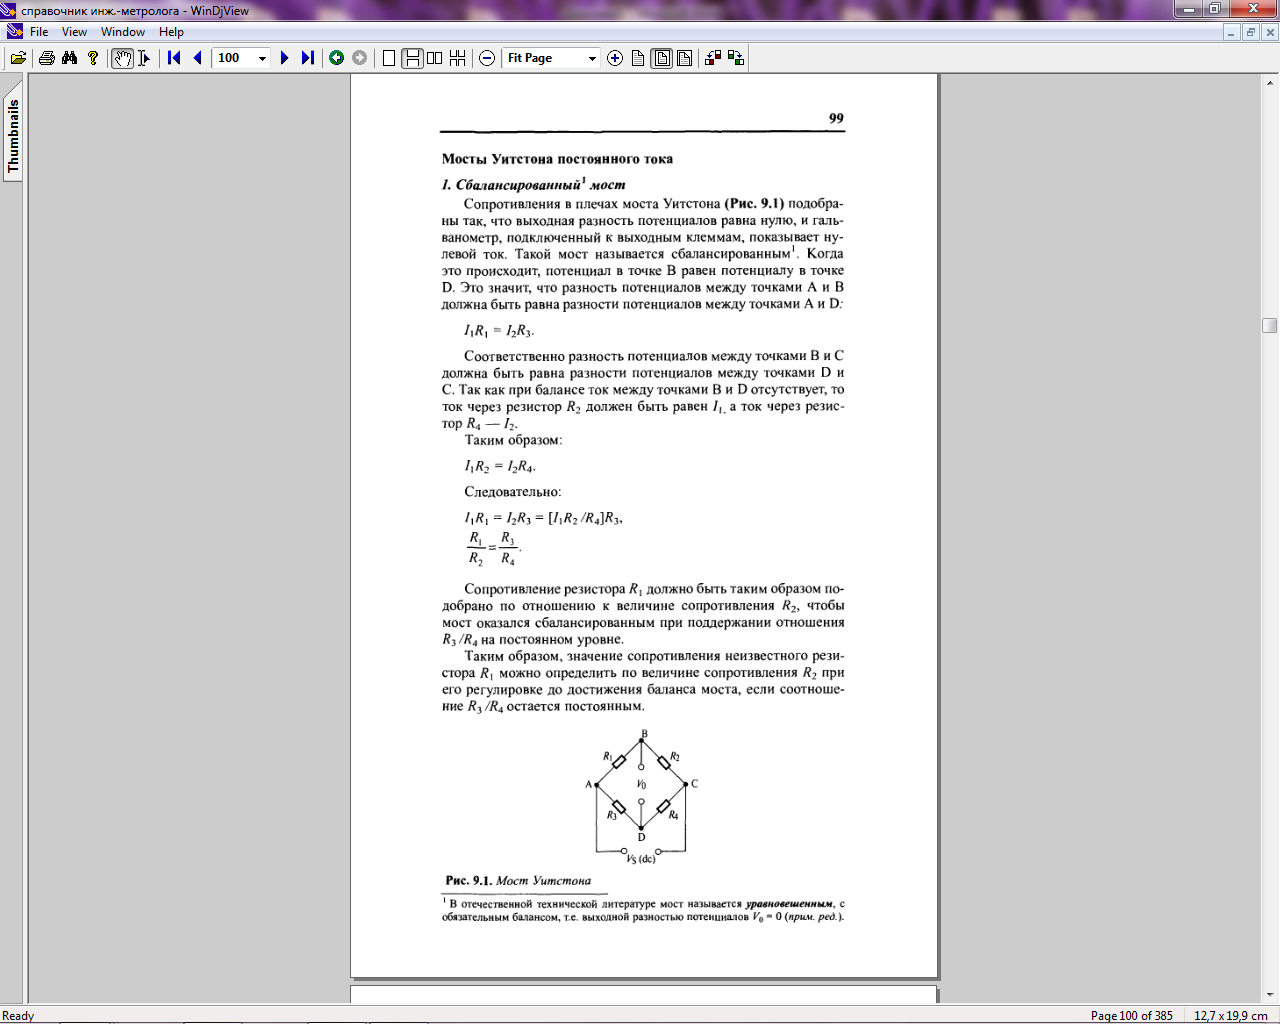
Task: Open the page number dropdown arrow
Action: click(263, 58)
